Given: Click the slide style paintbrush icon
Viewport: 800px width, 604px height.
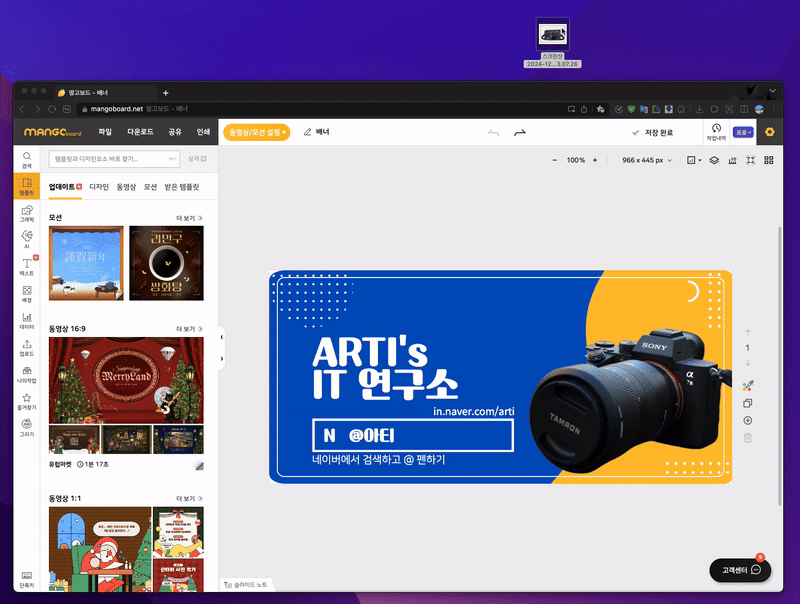Looking at the screenshot, I should click(747, 386).
